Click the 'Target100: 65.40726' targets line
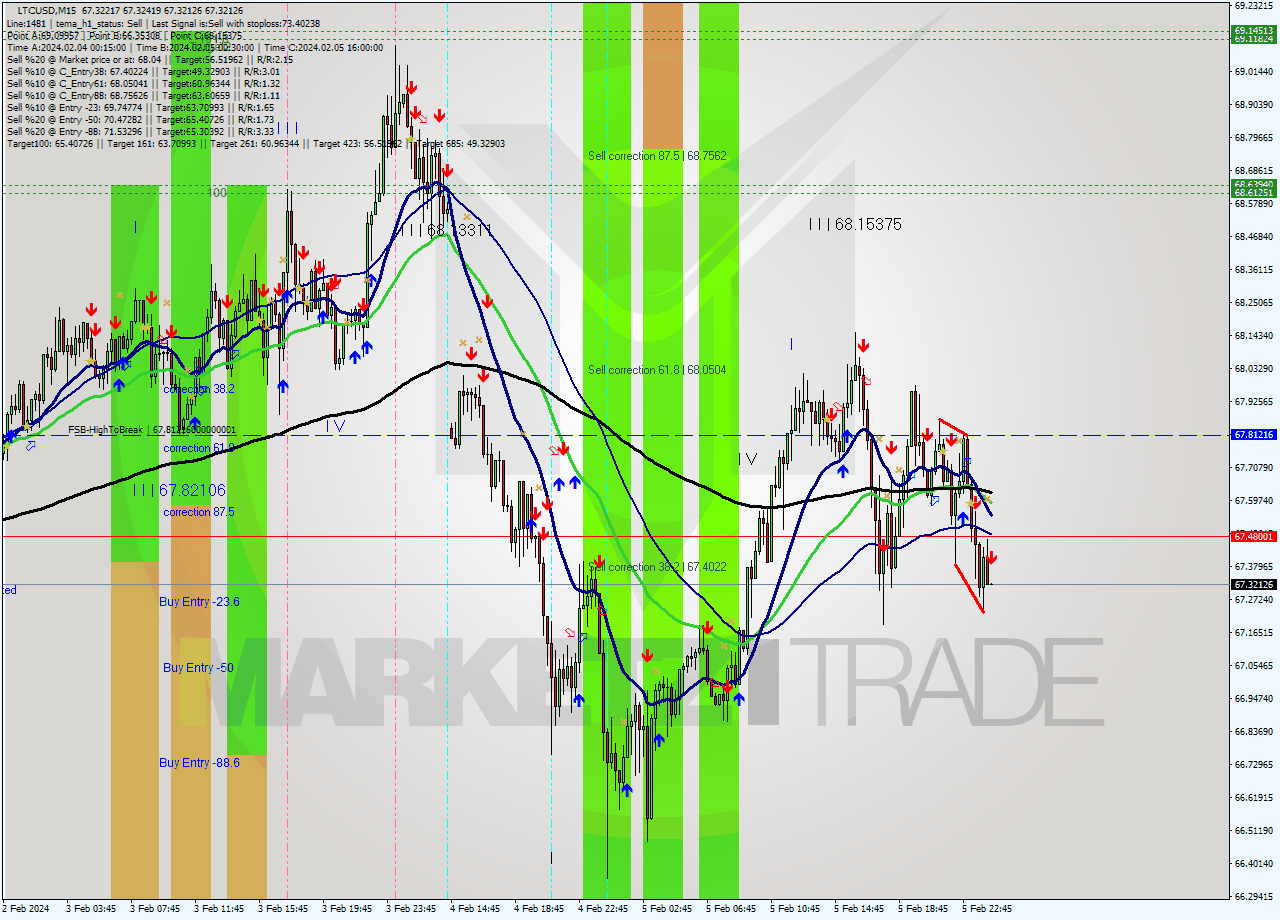The image size is (1280, 920). (x=256, y=144)
